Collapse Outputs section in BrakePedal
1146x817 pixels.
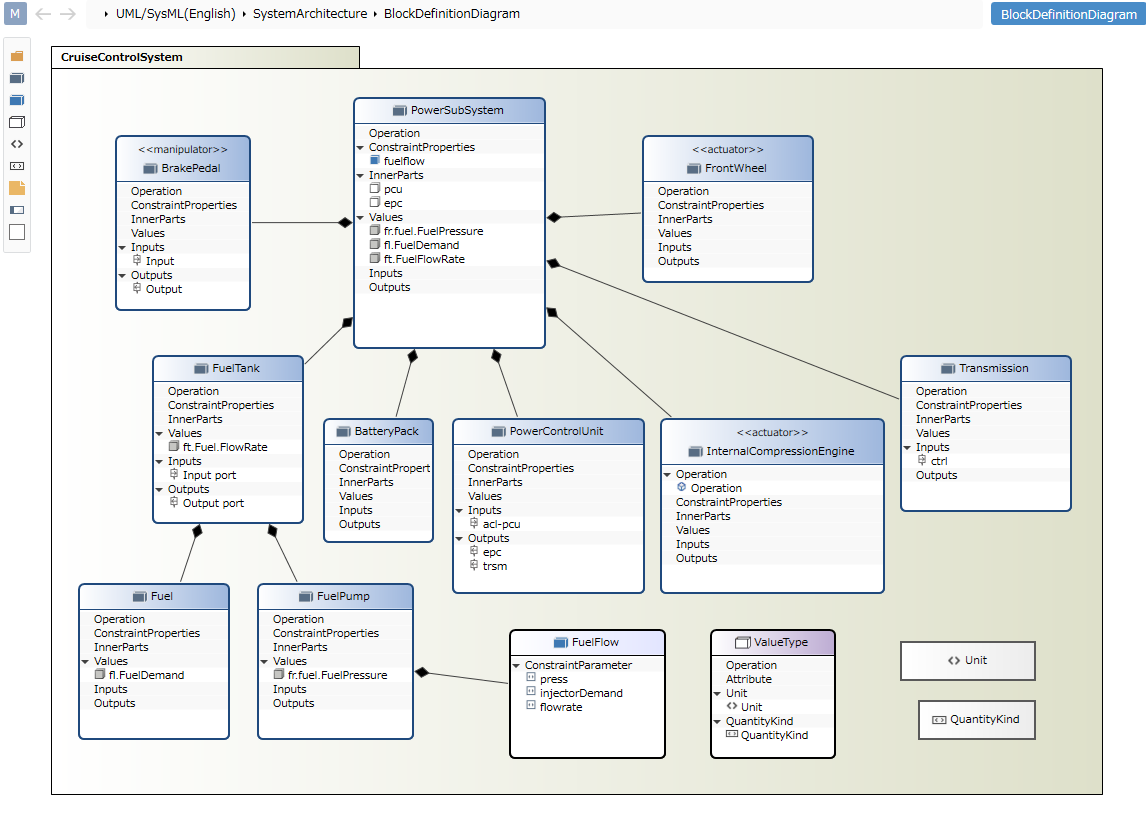point(122,276)
